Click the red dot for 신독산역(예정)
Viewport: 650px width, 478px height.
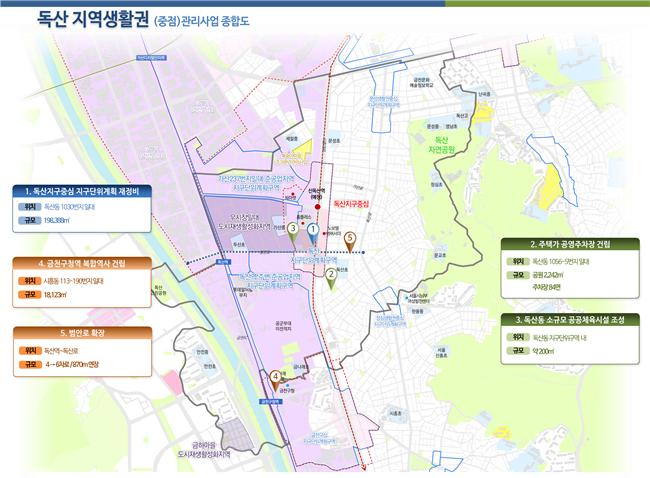pyautogui.click(x=318, y=207)
